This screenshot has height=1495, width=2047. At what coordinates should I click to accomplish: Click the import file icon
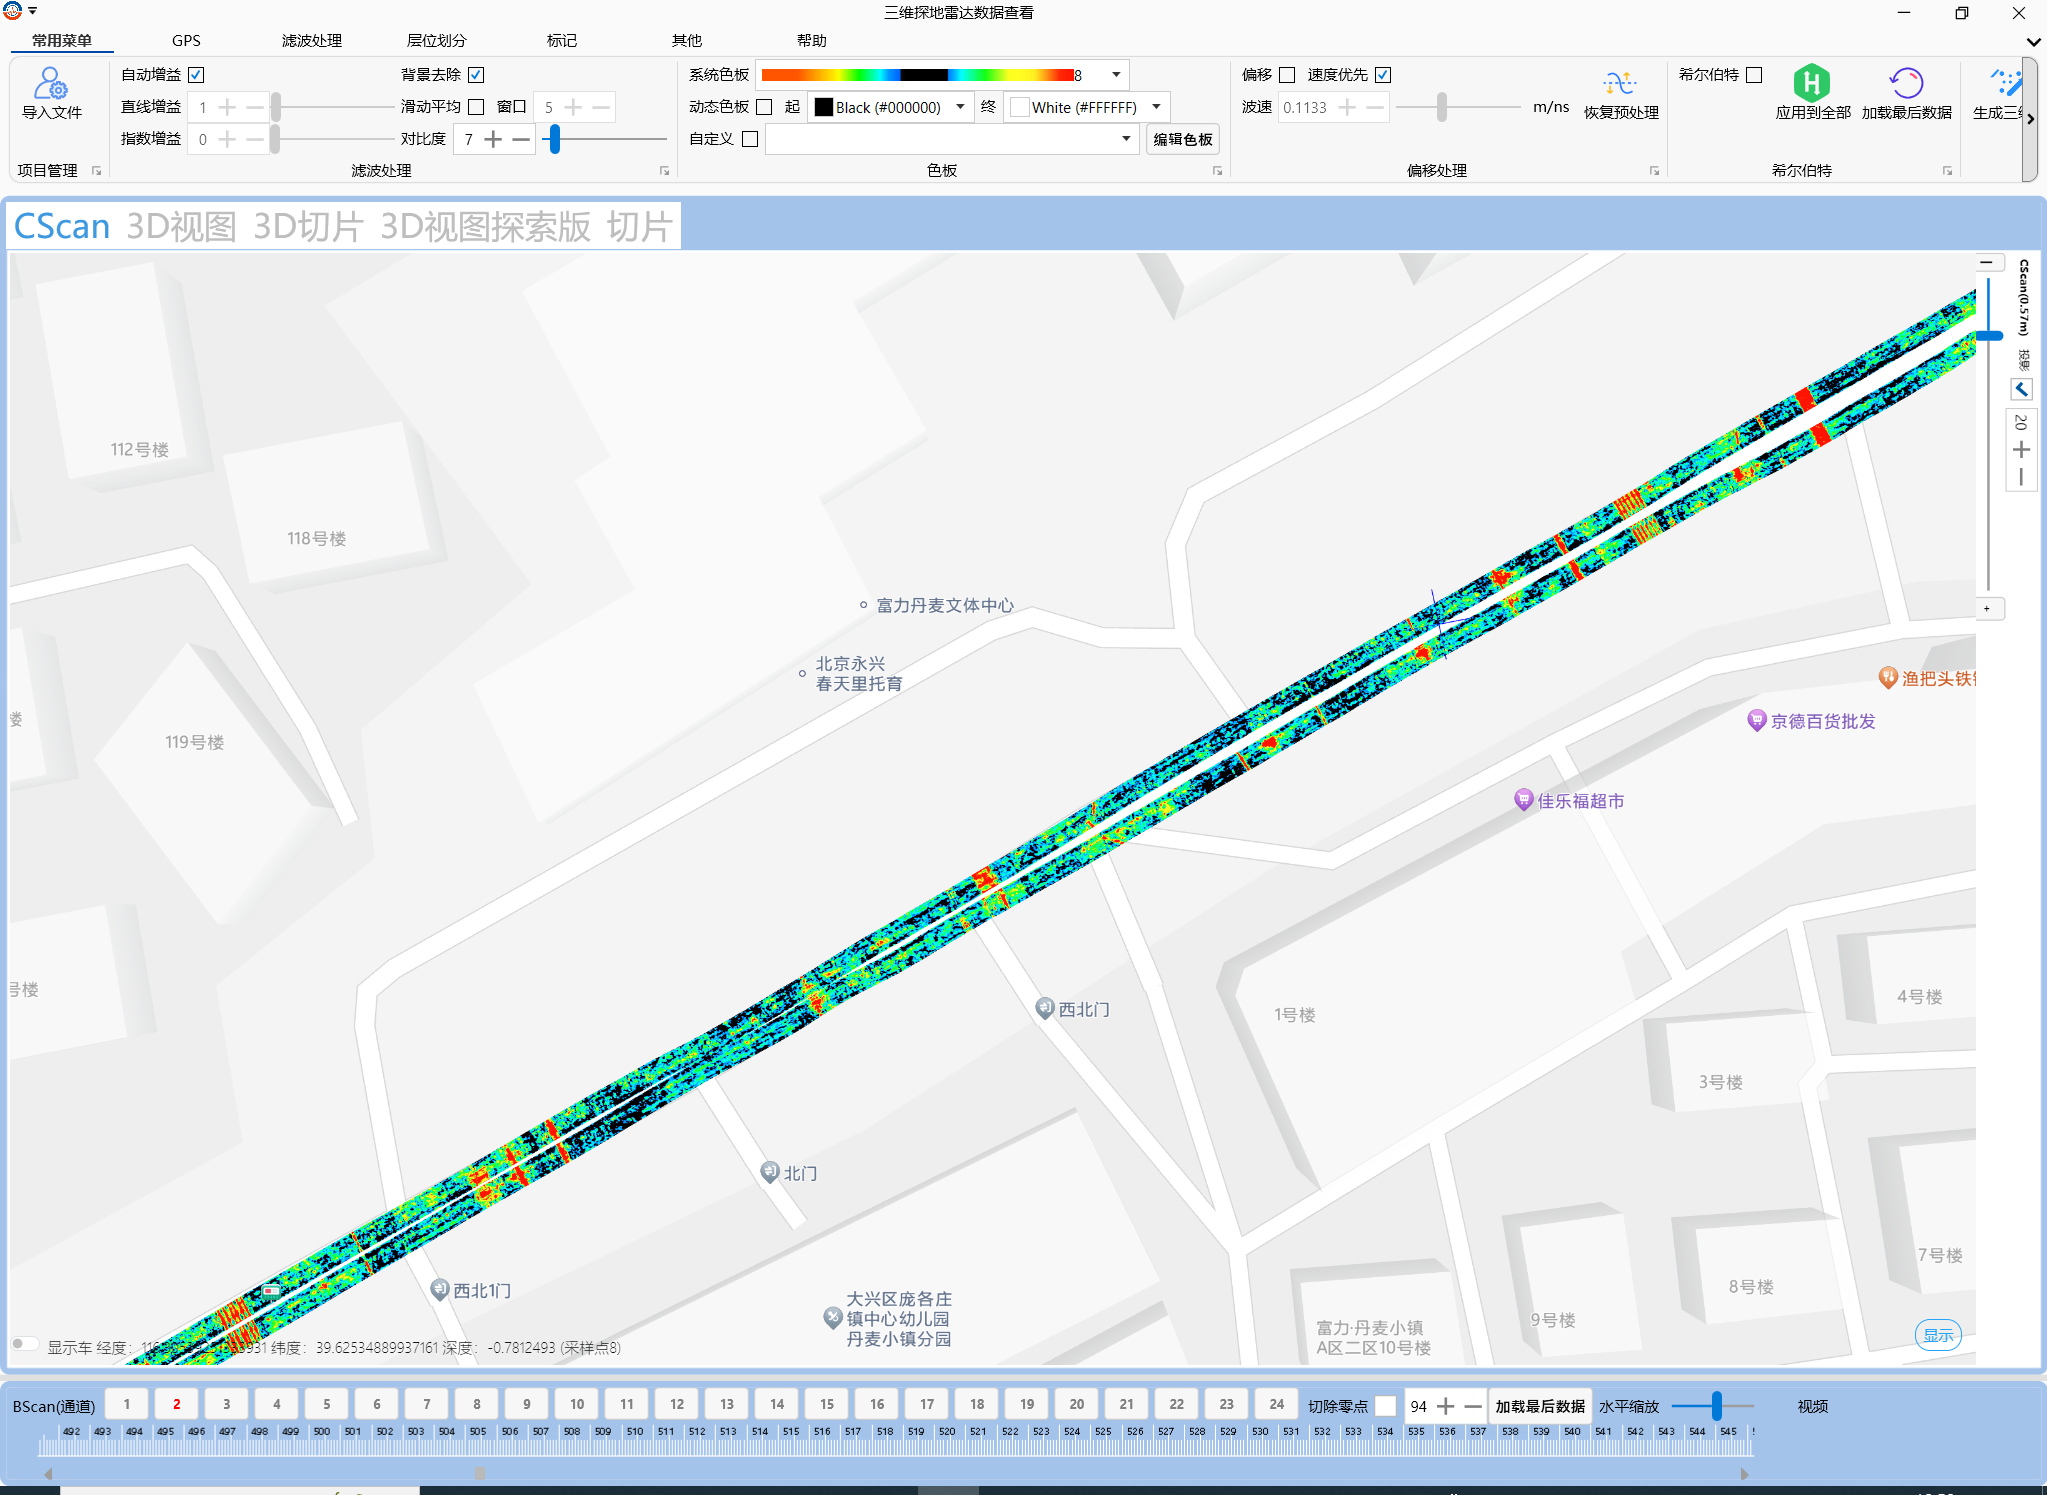[51, 83]
